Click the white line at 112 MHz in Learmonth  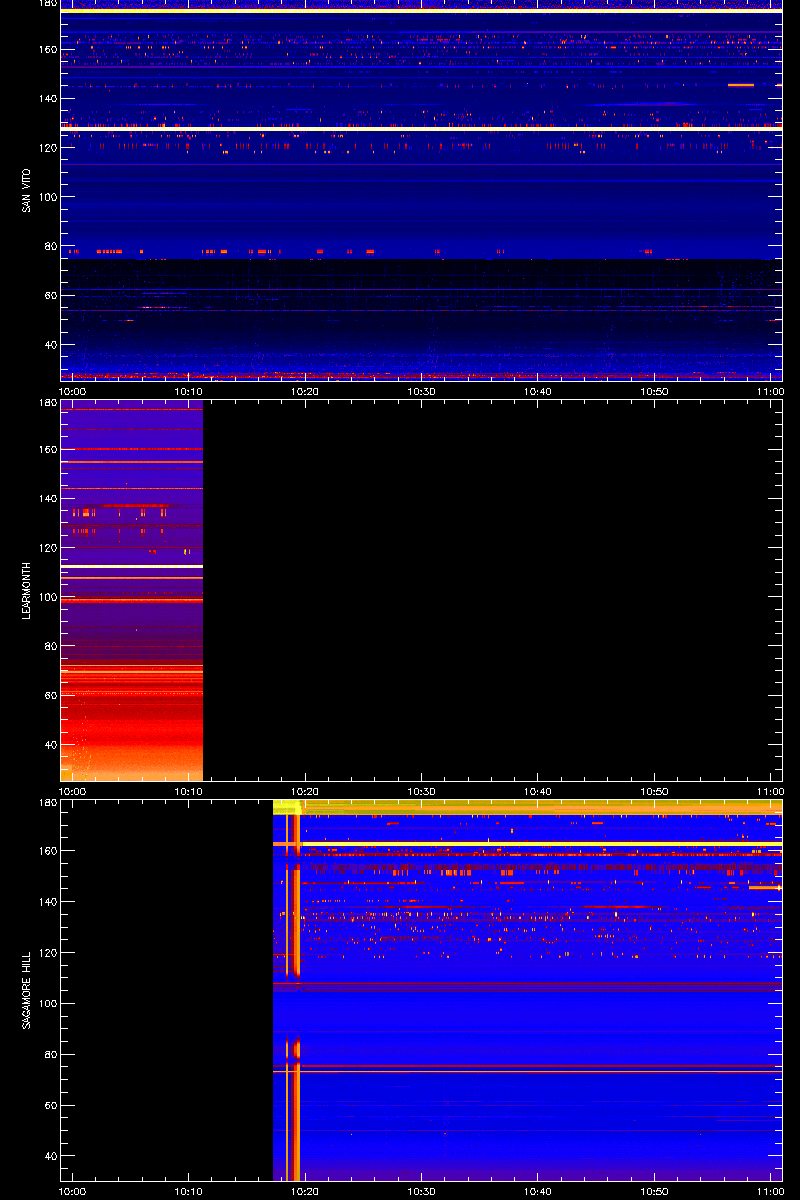[132, 566]
